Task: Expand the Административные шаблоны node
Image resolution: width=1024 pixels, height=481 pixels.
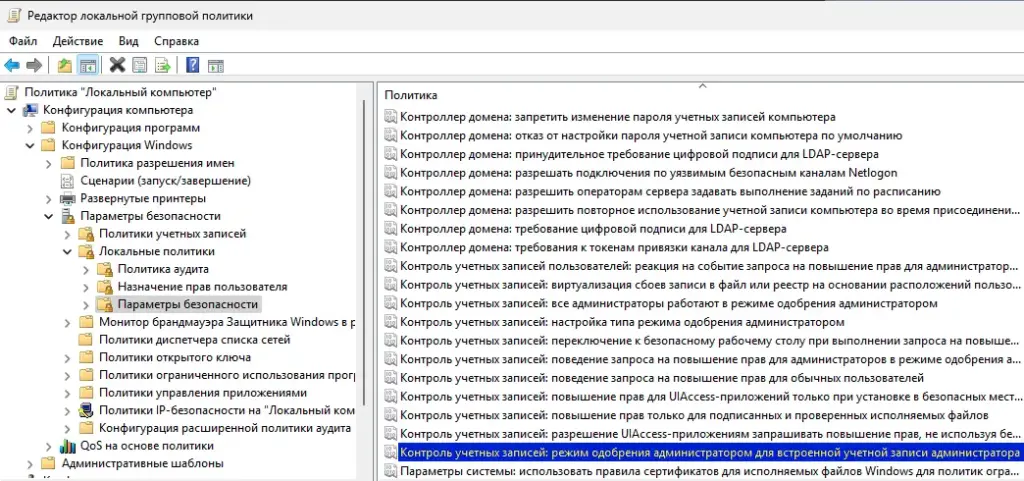Action: [29, 464]
